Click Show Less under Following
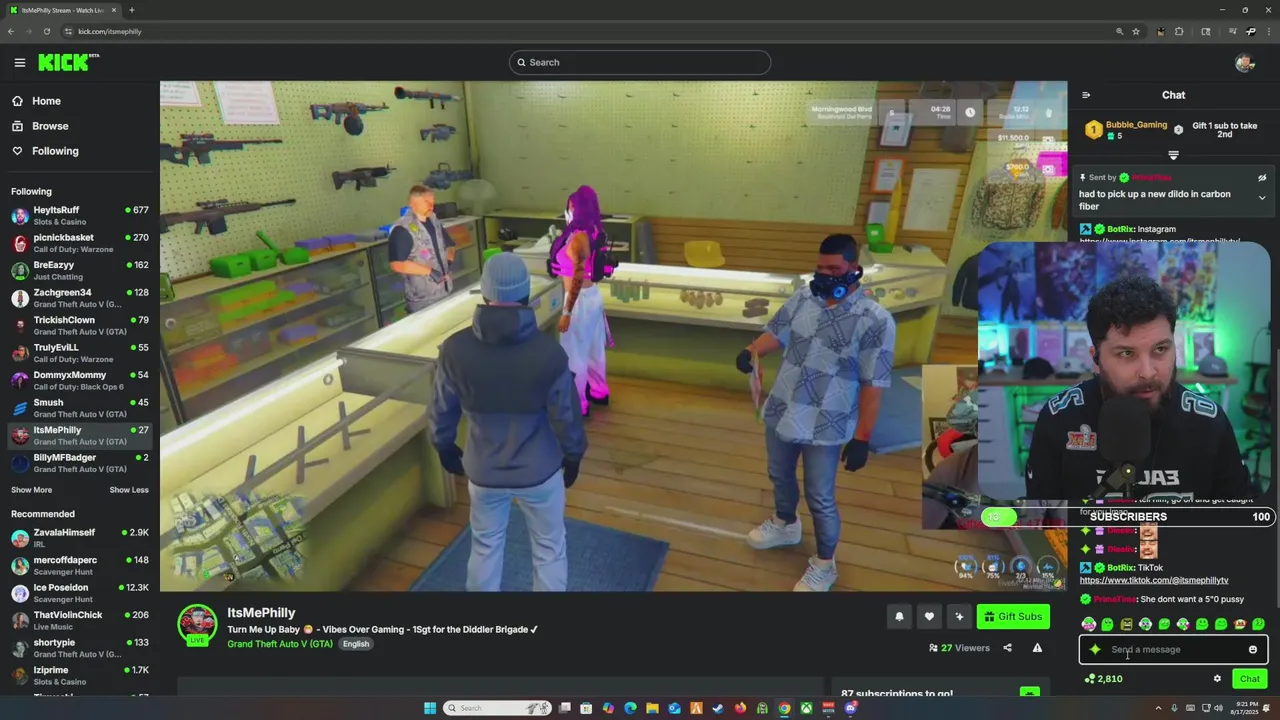1280x720 pixels. (x=128, y=490)
